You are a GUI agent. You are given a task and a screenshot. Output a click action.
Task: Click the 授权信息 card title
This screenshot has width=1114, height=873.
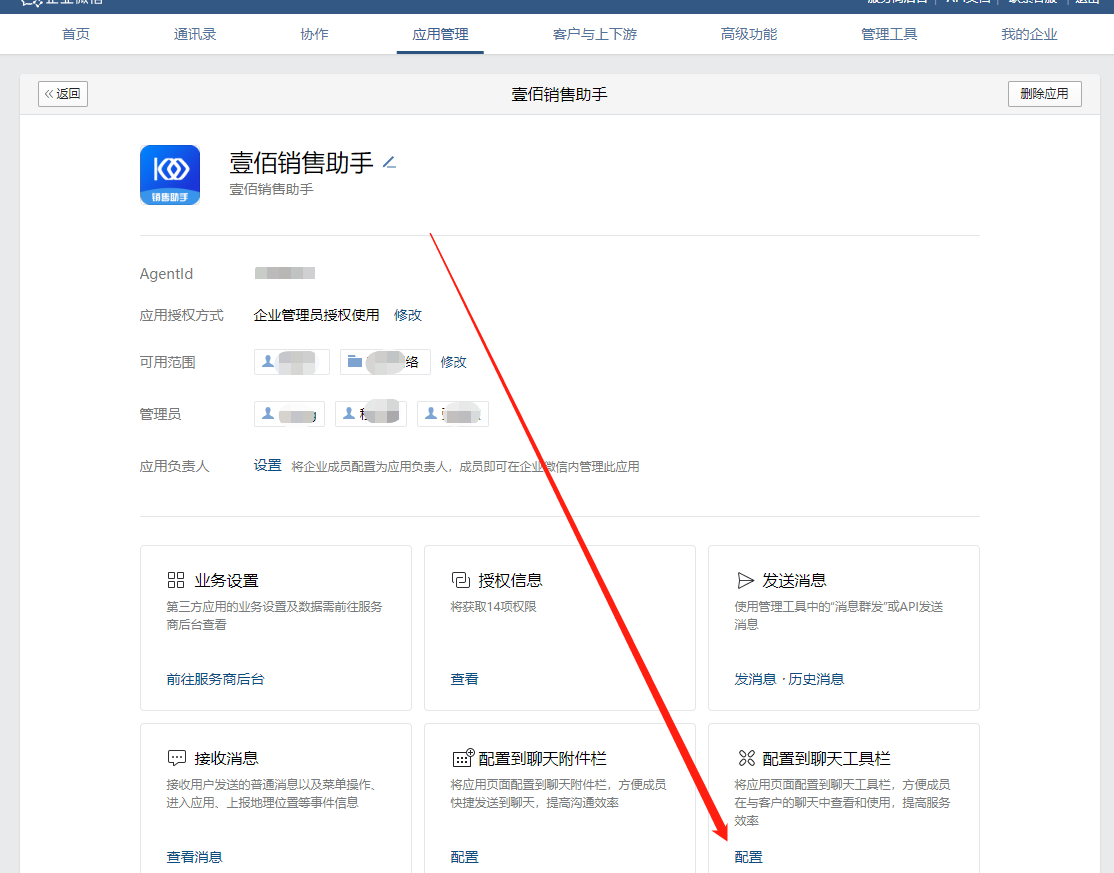tap(510, 581)
